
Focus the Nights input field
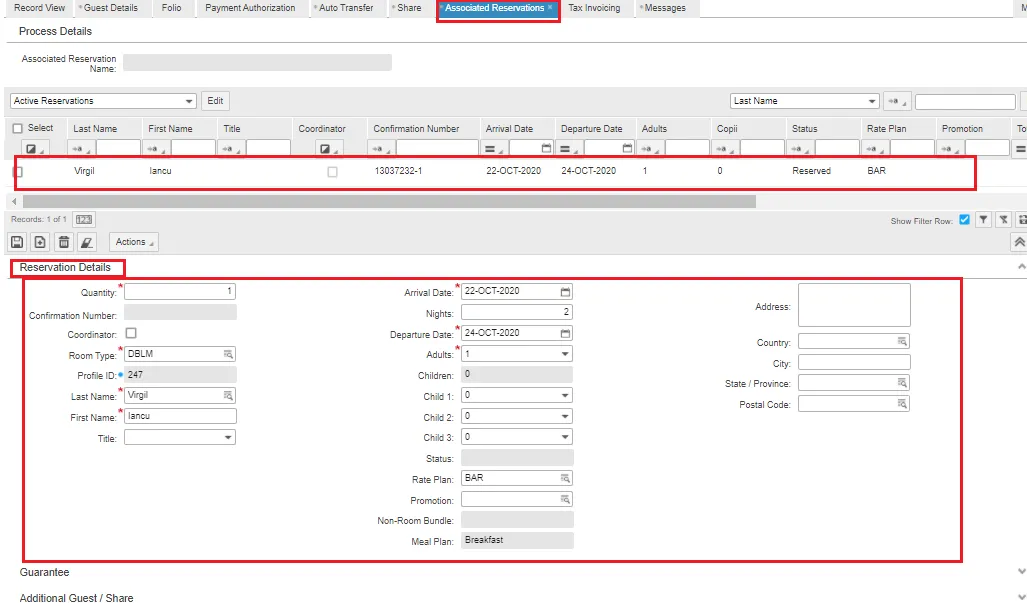pos(516,312)
